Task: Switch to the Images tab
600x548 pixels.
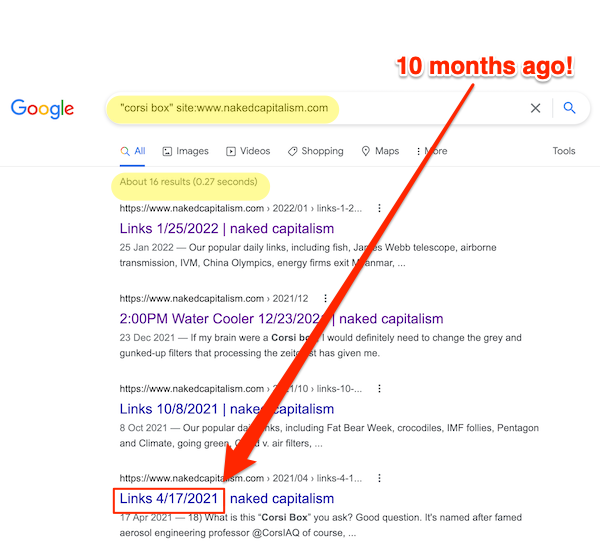Action: click(186, 151)
